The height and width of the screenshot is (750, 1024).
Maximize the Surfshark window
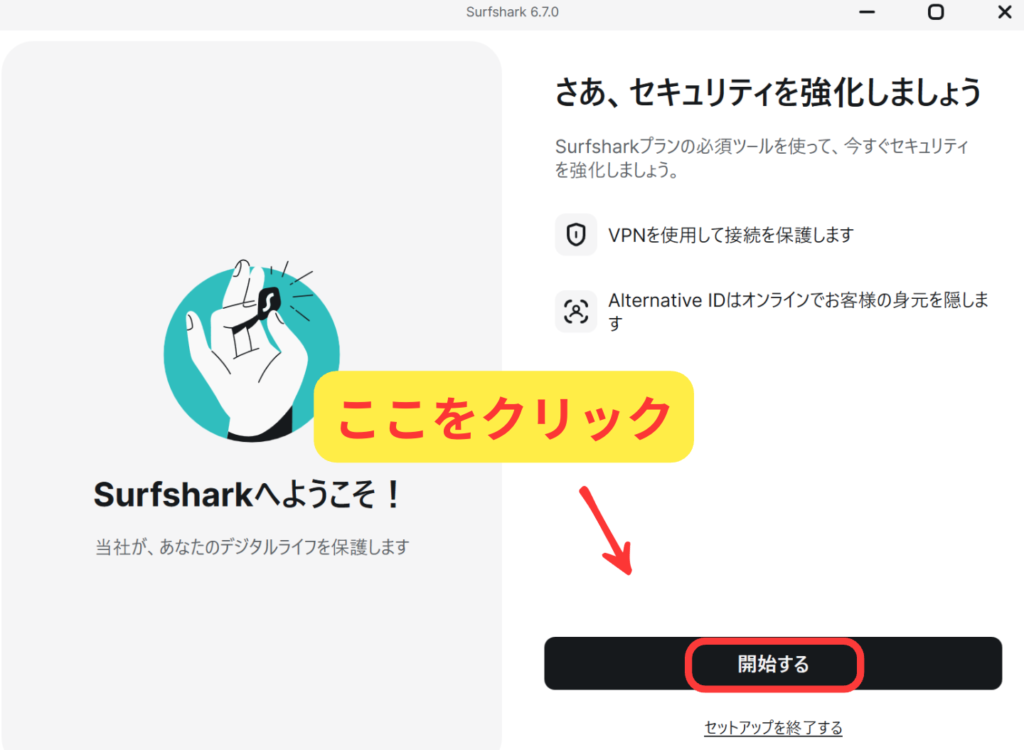click(936, 12)
